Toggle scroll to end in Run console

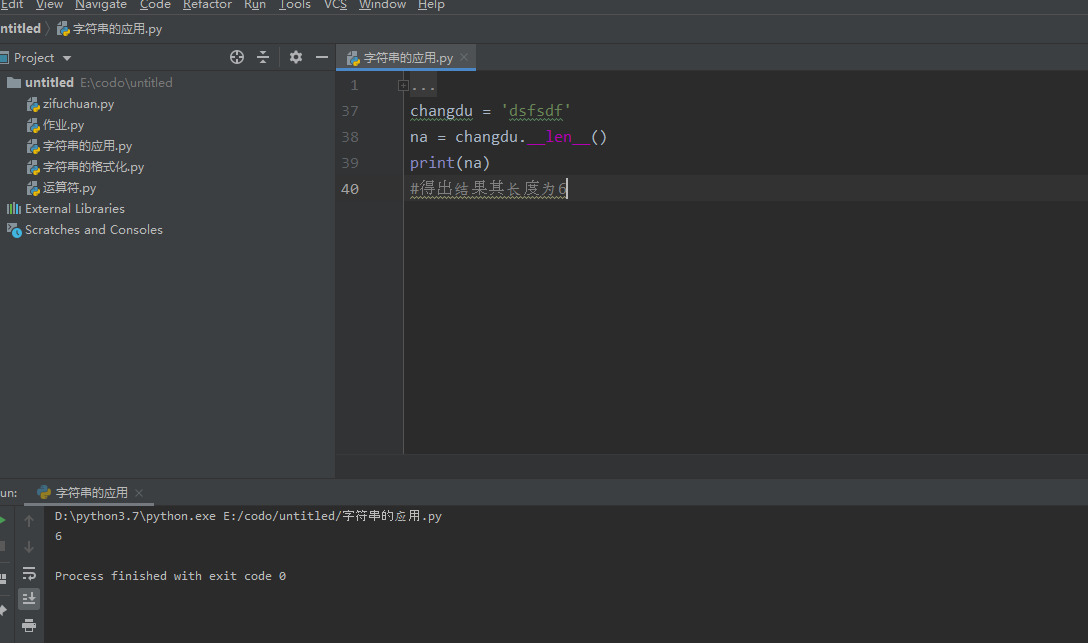(x=29, y=598)
